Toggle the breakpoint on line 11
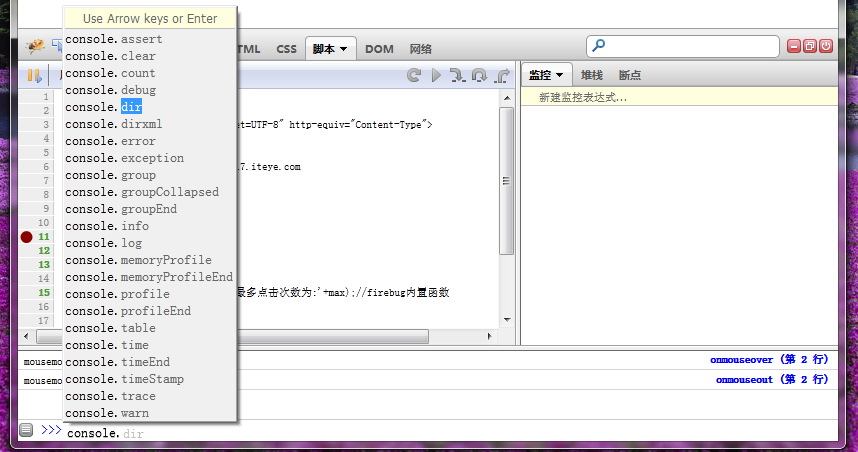 coord(26,237)
